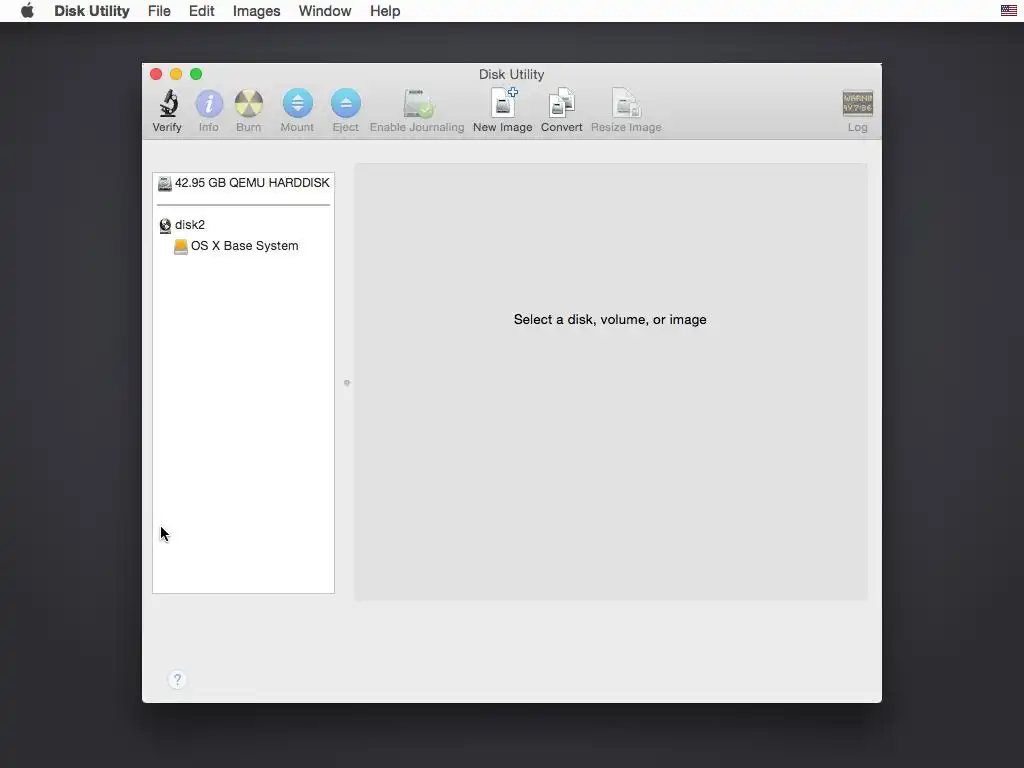
Task: Click the orange volume icon for OS X Base System
Action: click(181, 247)
